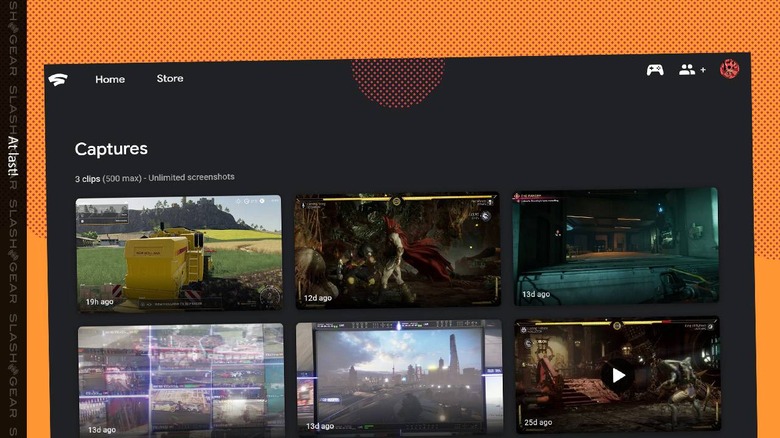
Task: Open the friends list icon
Action: coord(687,70)
